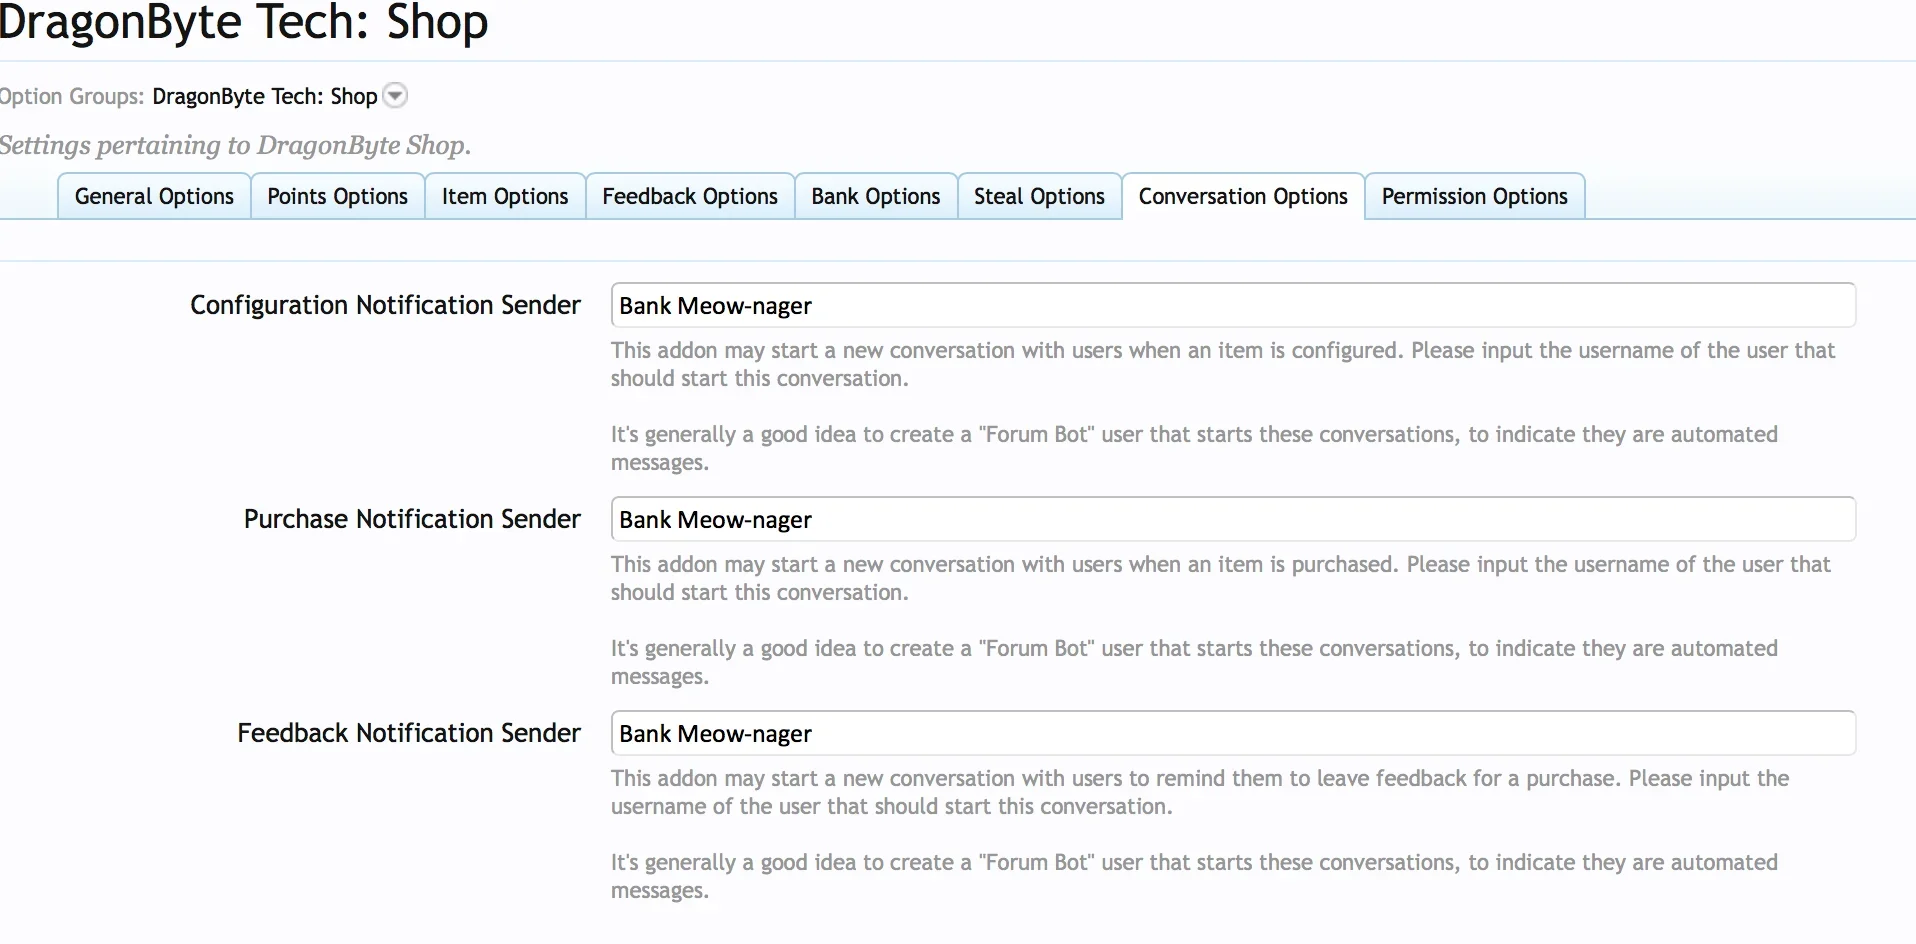Click the DragonByte Tech: Shop option group link
This screenshot has height=944, width=1916.
pyautogui.click(x=264, y=96)
